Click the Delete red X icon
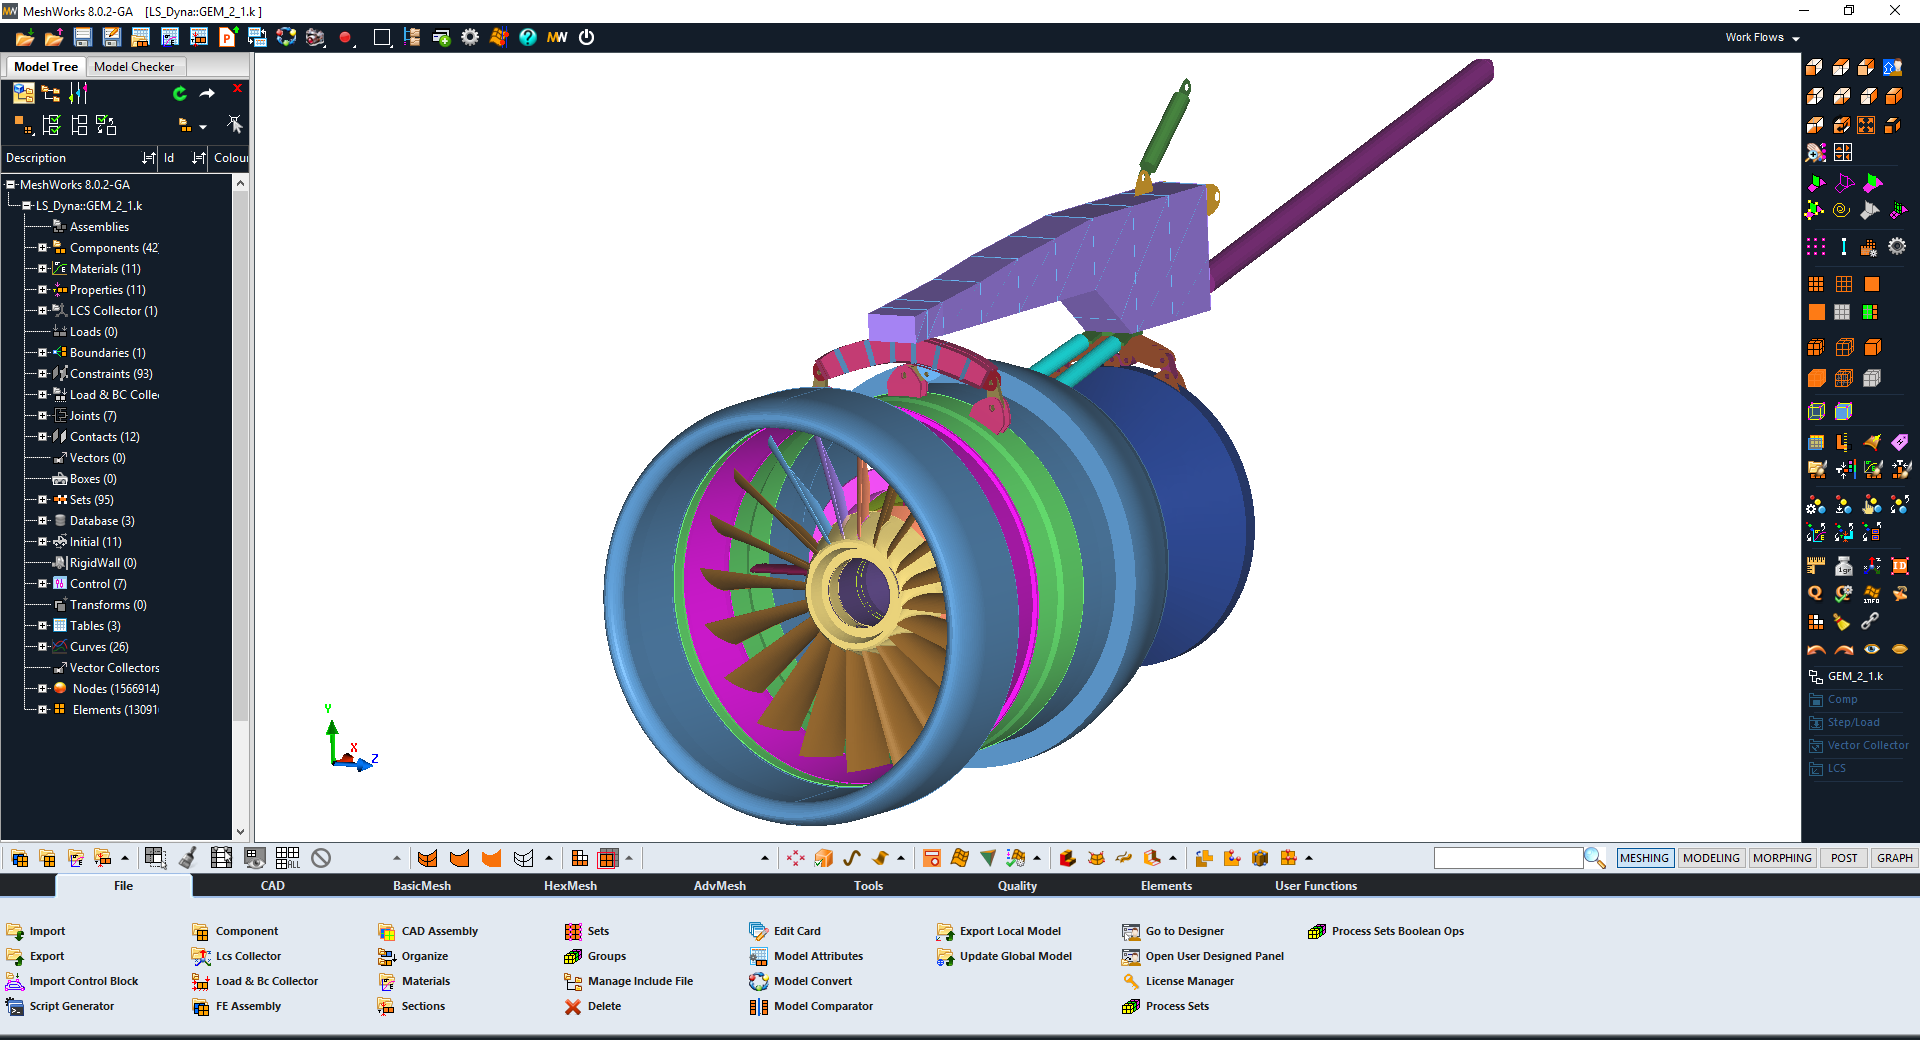The image size is (1920, 1040). coord(573,1007)
